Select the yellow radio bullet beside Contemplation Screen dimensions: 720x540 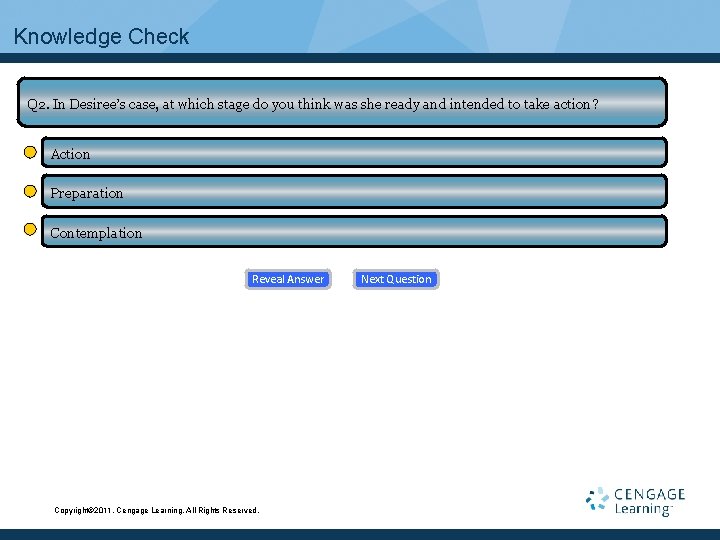(x=30, y=229)
